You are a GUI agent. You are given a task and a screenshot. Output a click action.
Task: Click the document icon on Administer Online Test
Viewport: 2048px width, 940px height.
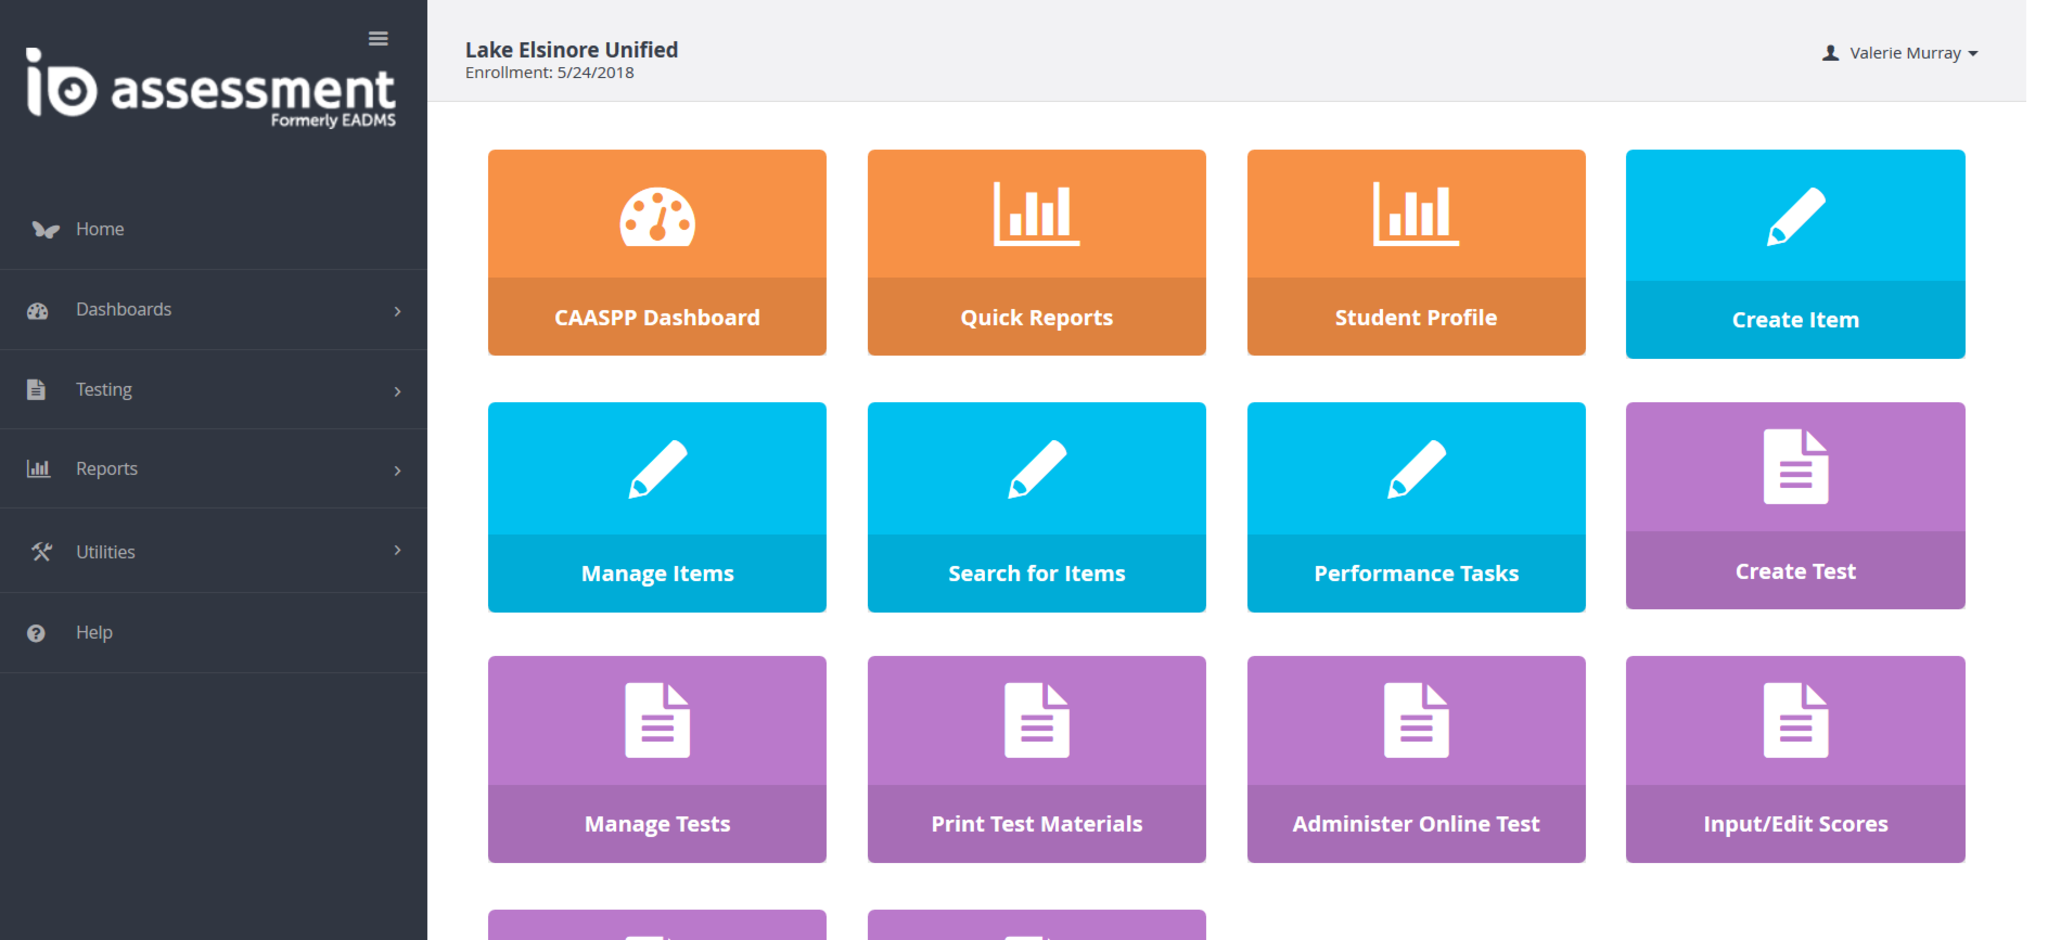(x=1415, y=720)
